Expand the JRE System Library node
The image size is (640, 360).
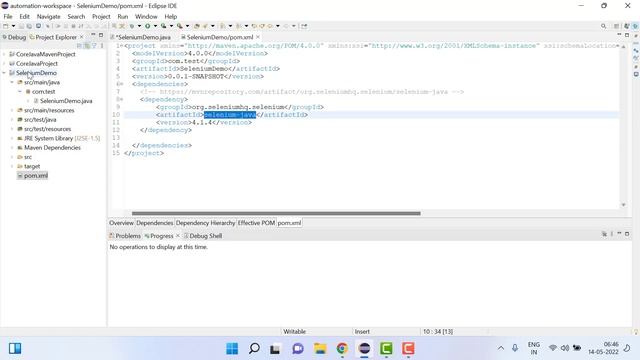(12, 138)
